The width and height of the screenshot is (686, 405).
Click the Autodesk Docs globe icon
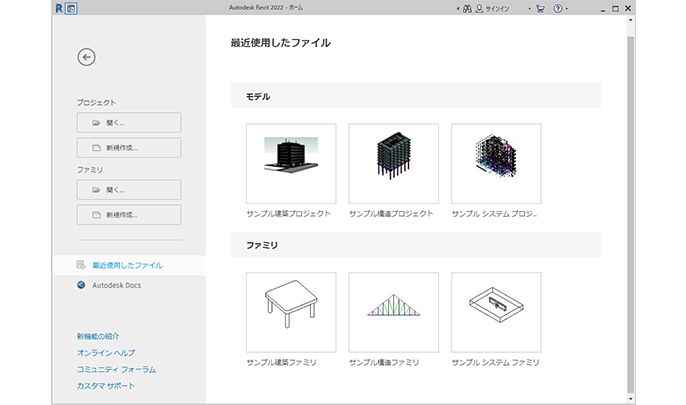pyautogui.click(x=81, y=285)
